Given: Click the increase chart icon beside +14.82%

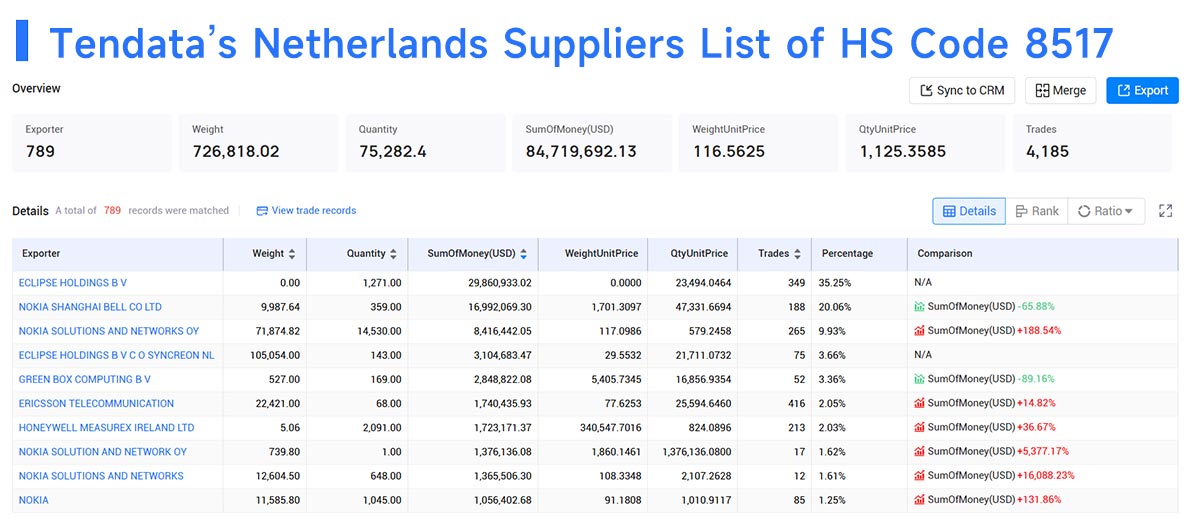Looking at the screenshot, I should 920,403.
